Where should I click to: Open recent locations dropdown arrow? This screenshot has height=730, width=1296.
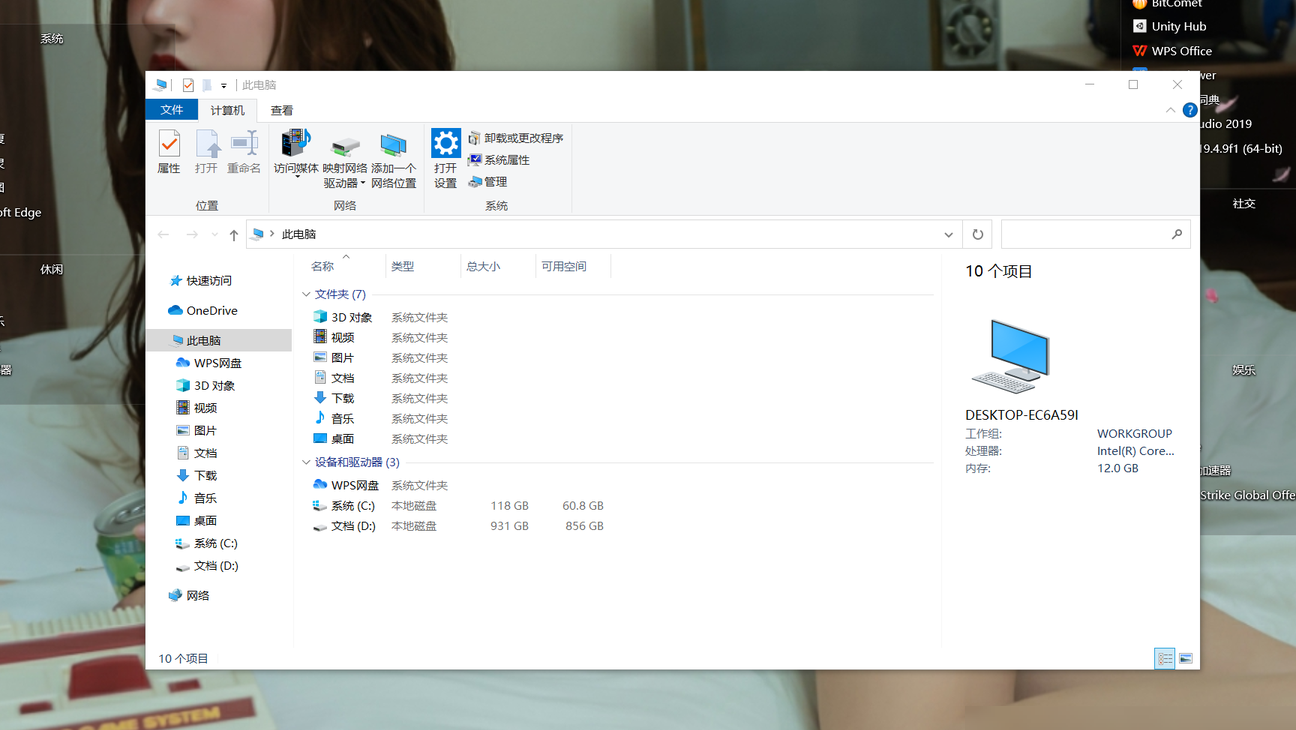click(x=214, y=234)
